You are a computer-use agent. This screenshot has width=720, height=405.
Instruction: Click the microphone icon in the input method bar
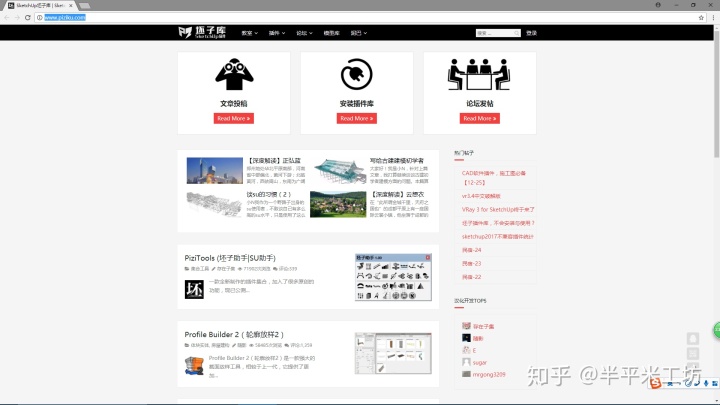[x=706, y=383]
